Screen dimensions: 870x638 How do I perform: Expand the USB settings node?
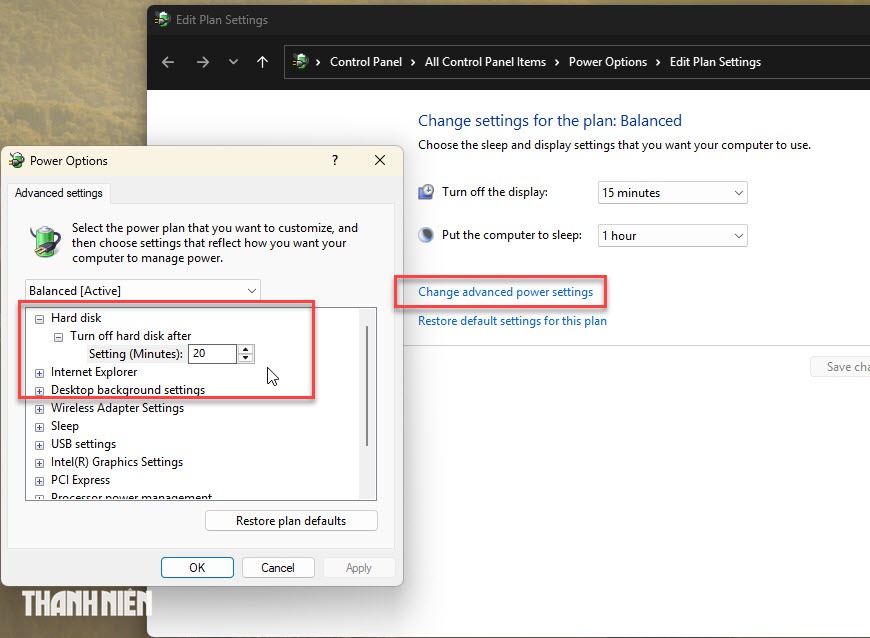[39, 445]
